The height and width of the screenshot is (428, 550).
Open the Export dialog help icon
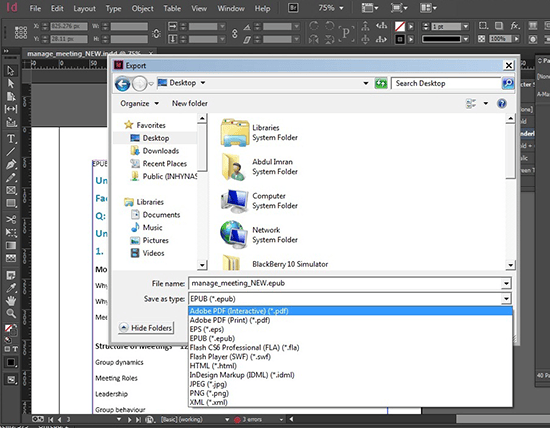[x=502, y=103]
